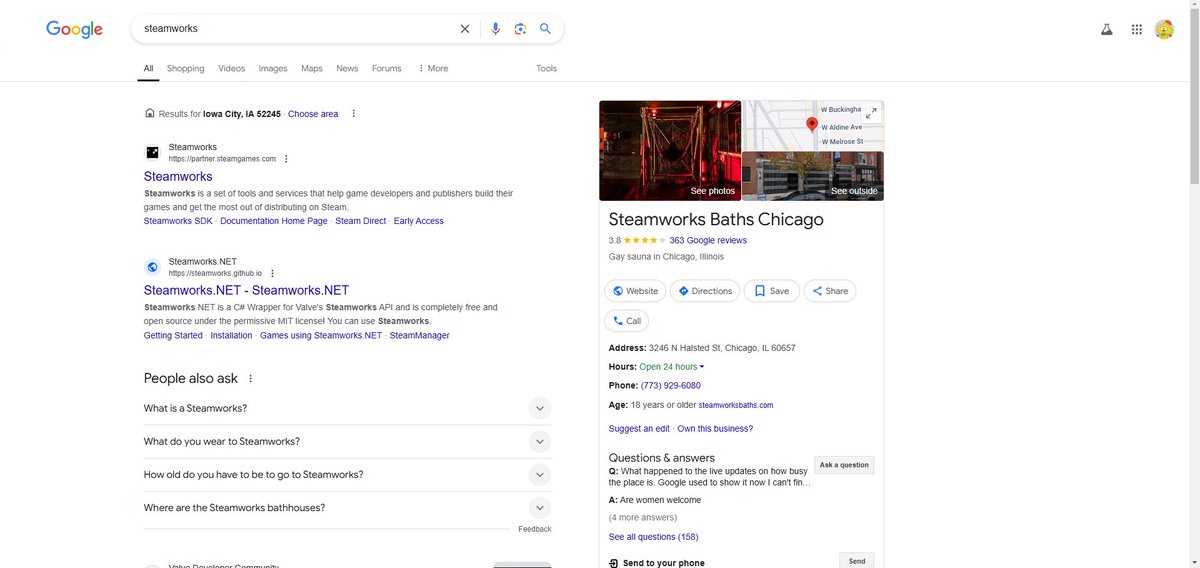Clear the search box text
The height and width of the screenshot is (568, 1200).
click(x=464, y=29)
